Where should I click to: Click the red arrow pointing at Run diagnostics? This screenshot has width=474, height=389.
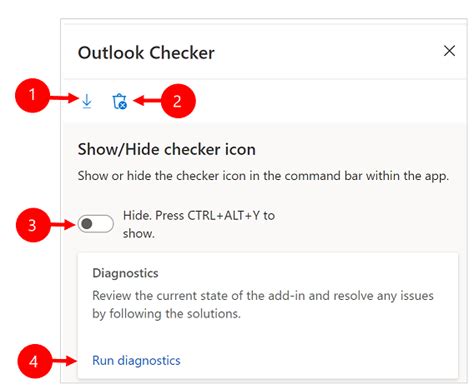tap(64, 361)
